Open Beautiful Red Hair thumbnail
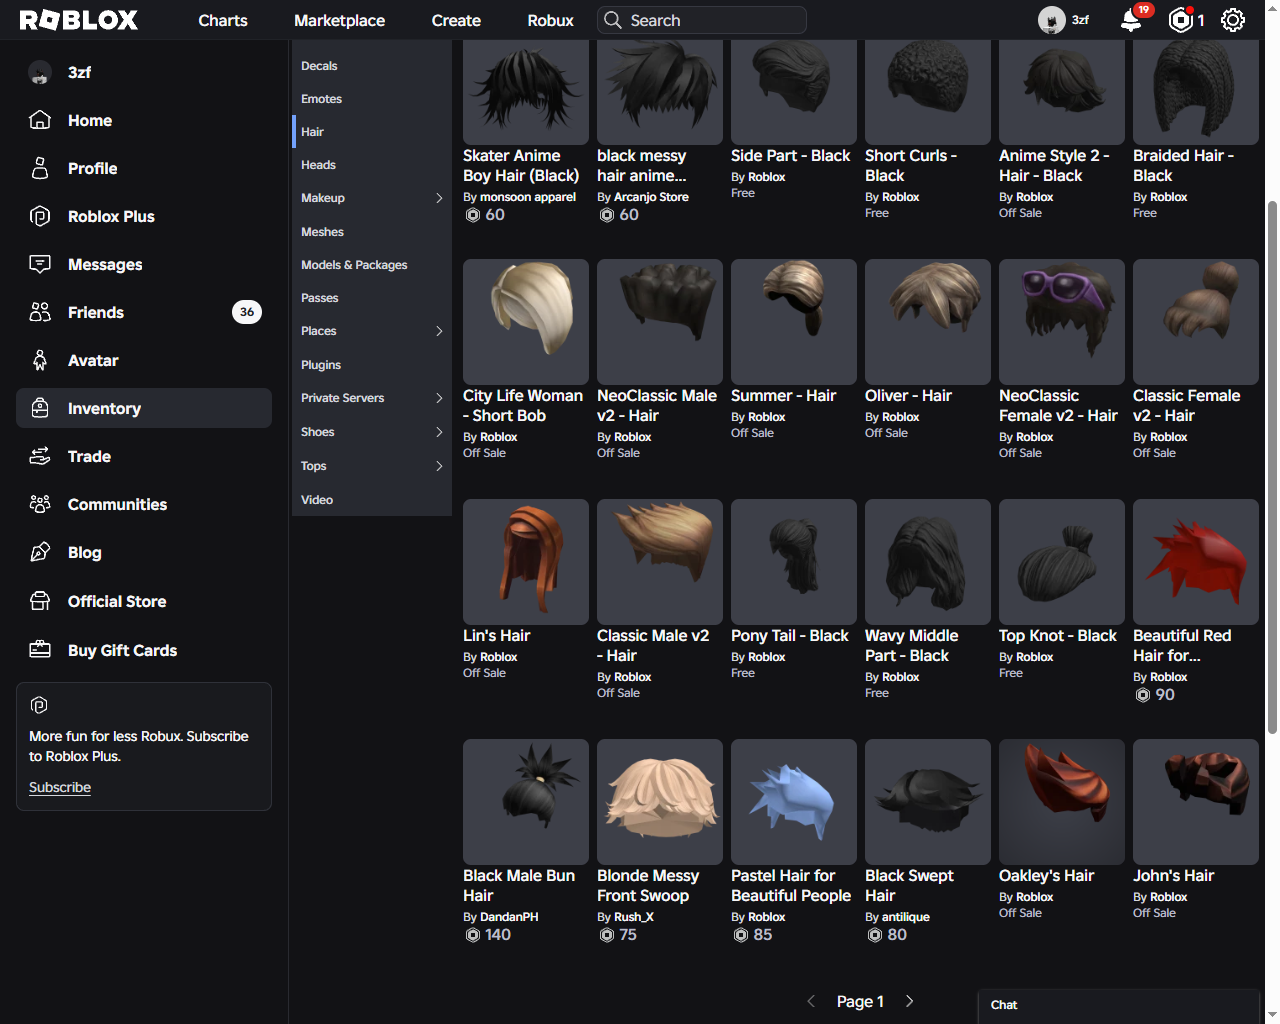Viewport: 1280px width, 1024px height. click(1196, 562)
